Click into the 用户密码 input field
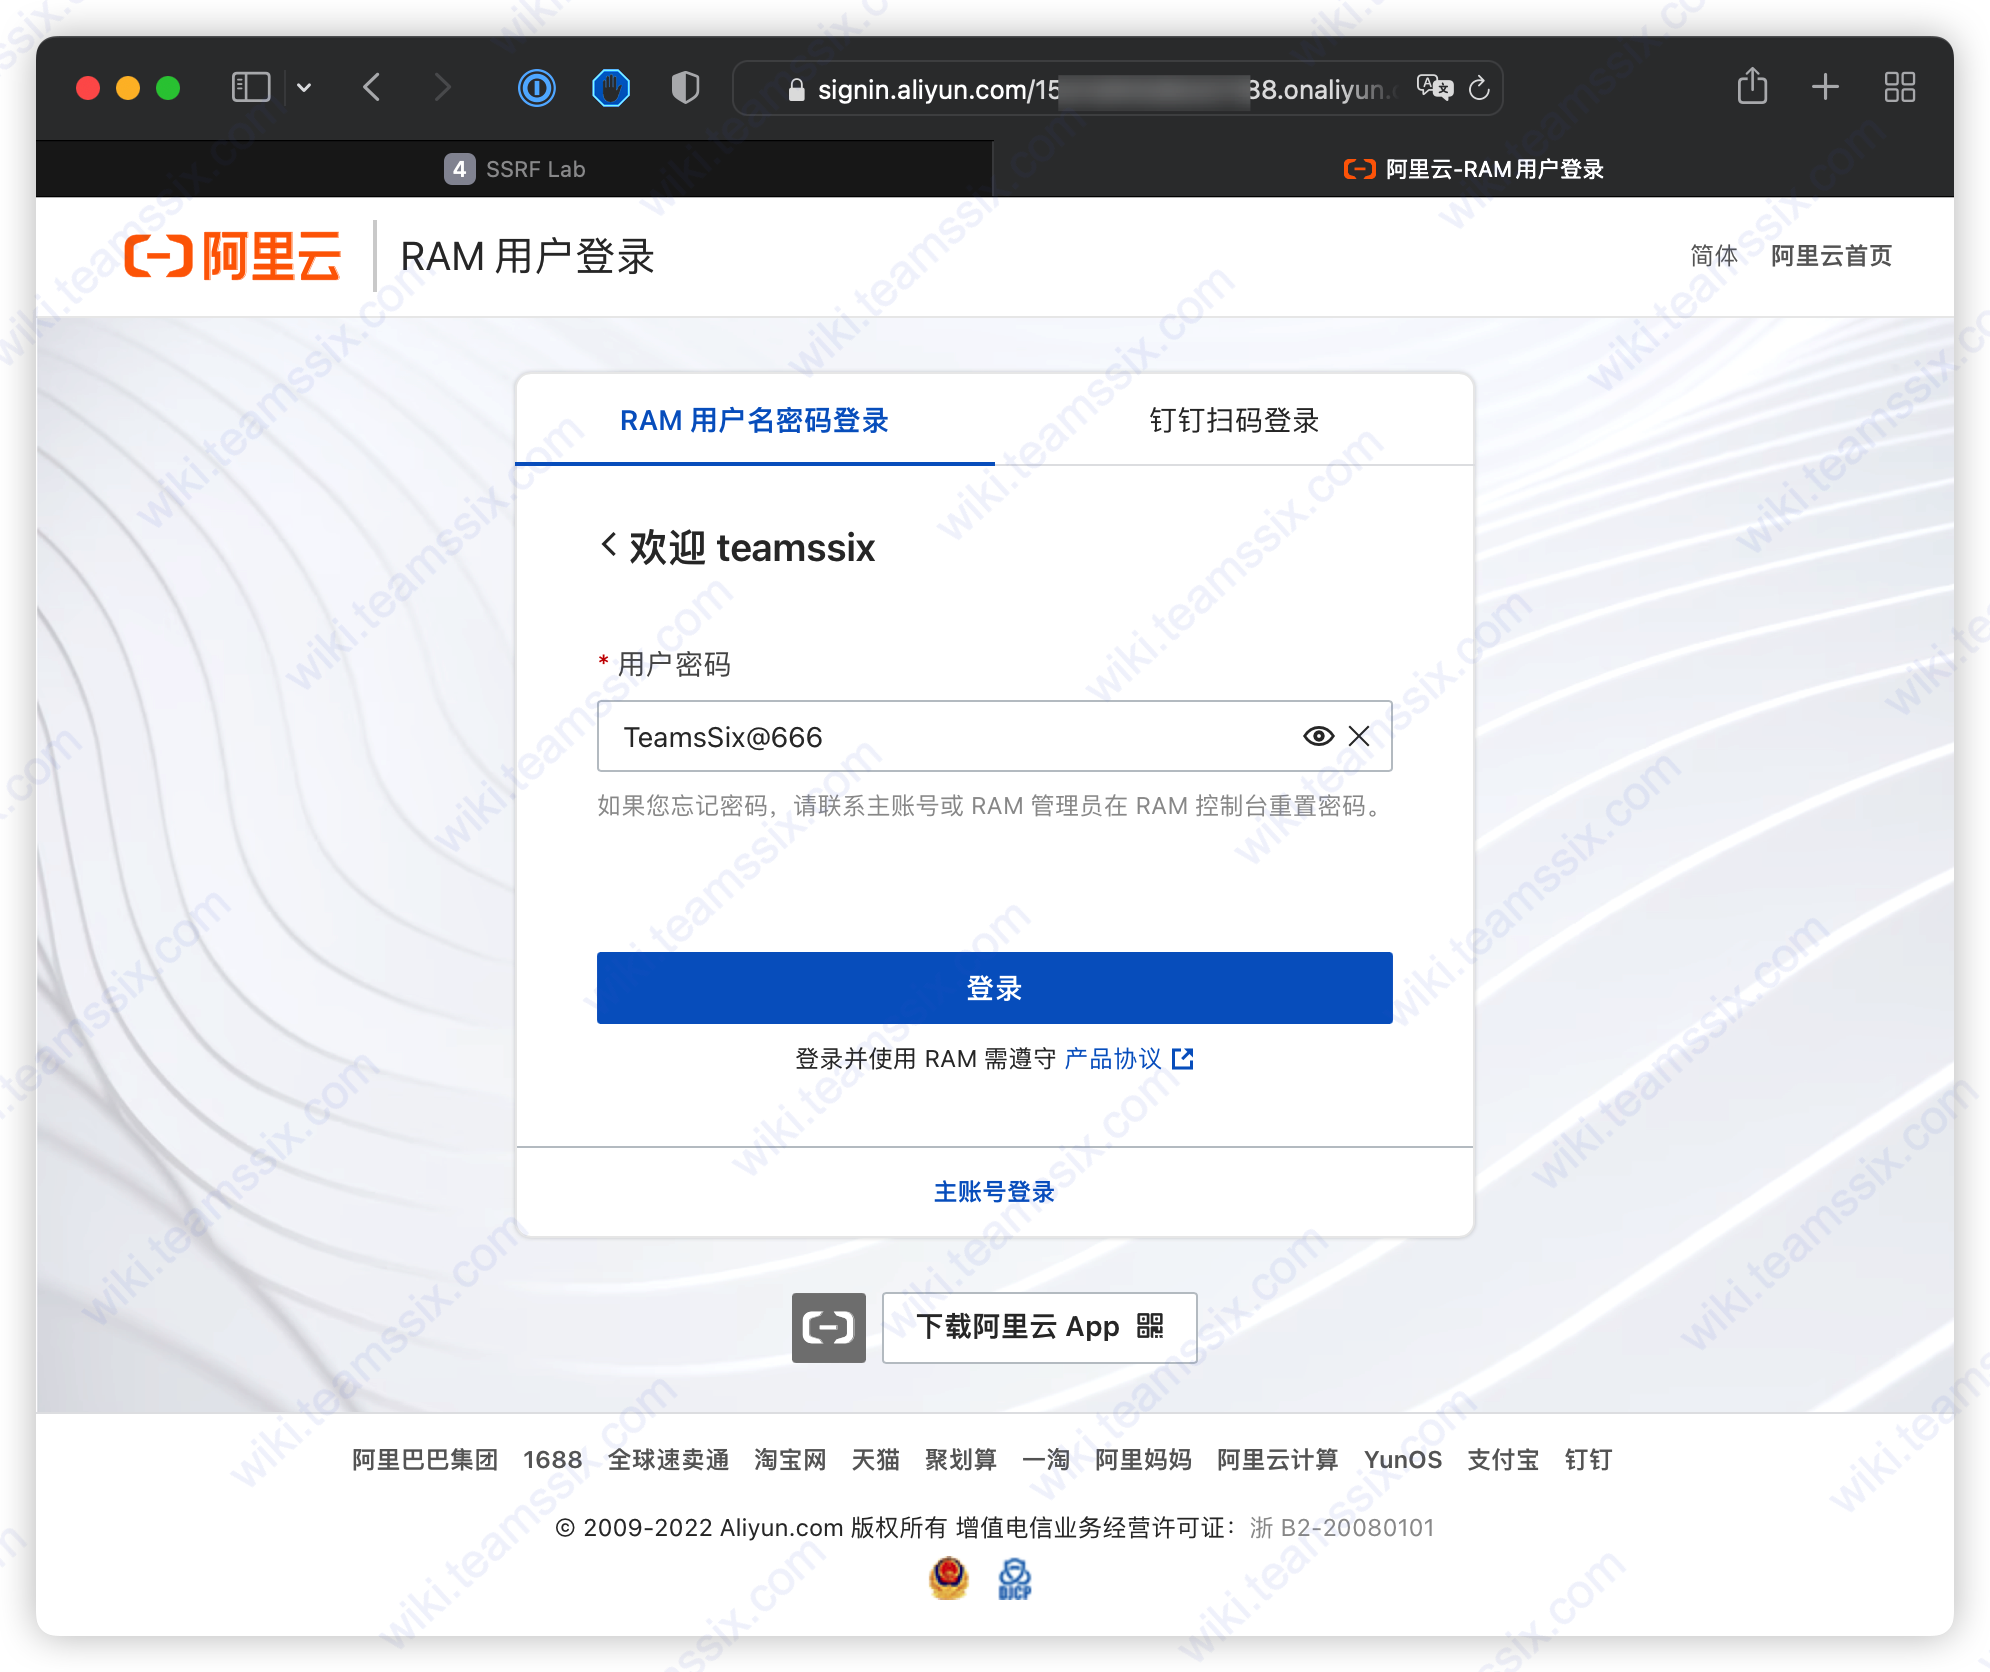Viewport: 1990px width, 1672px height. 940,737
